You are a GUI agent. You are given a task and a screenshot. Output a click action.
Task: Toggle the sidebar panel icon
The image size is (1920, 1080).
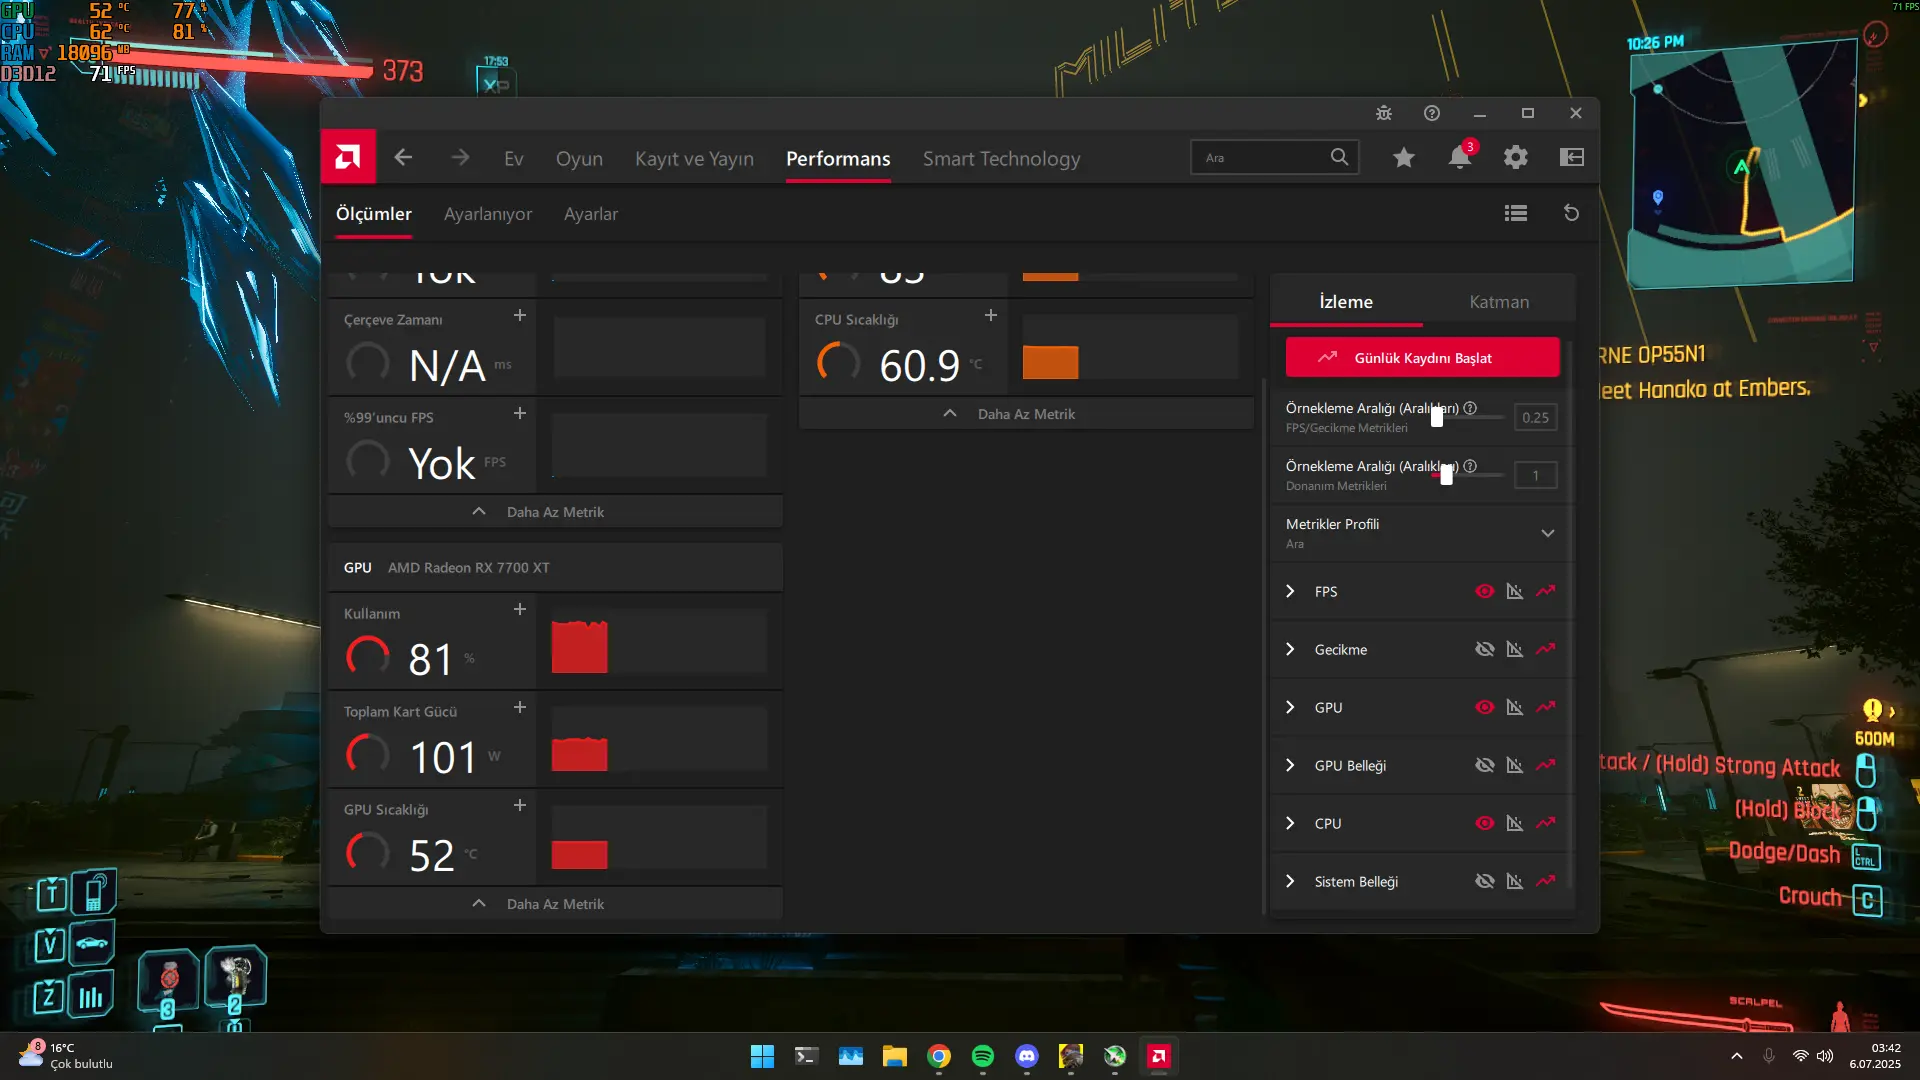point(1572,157)
